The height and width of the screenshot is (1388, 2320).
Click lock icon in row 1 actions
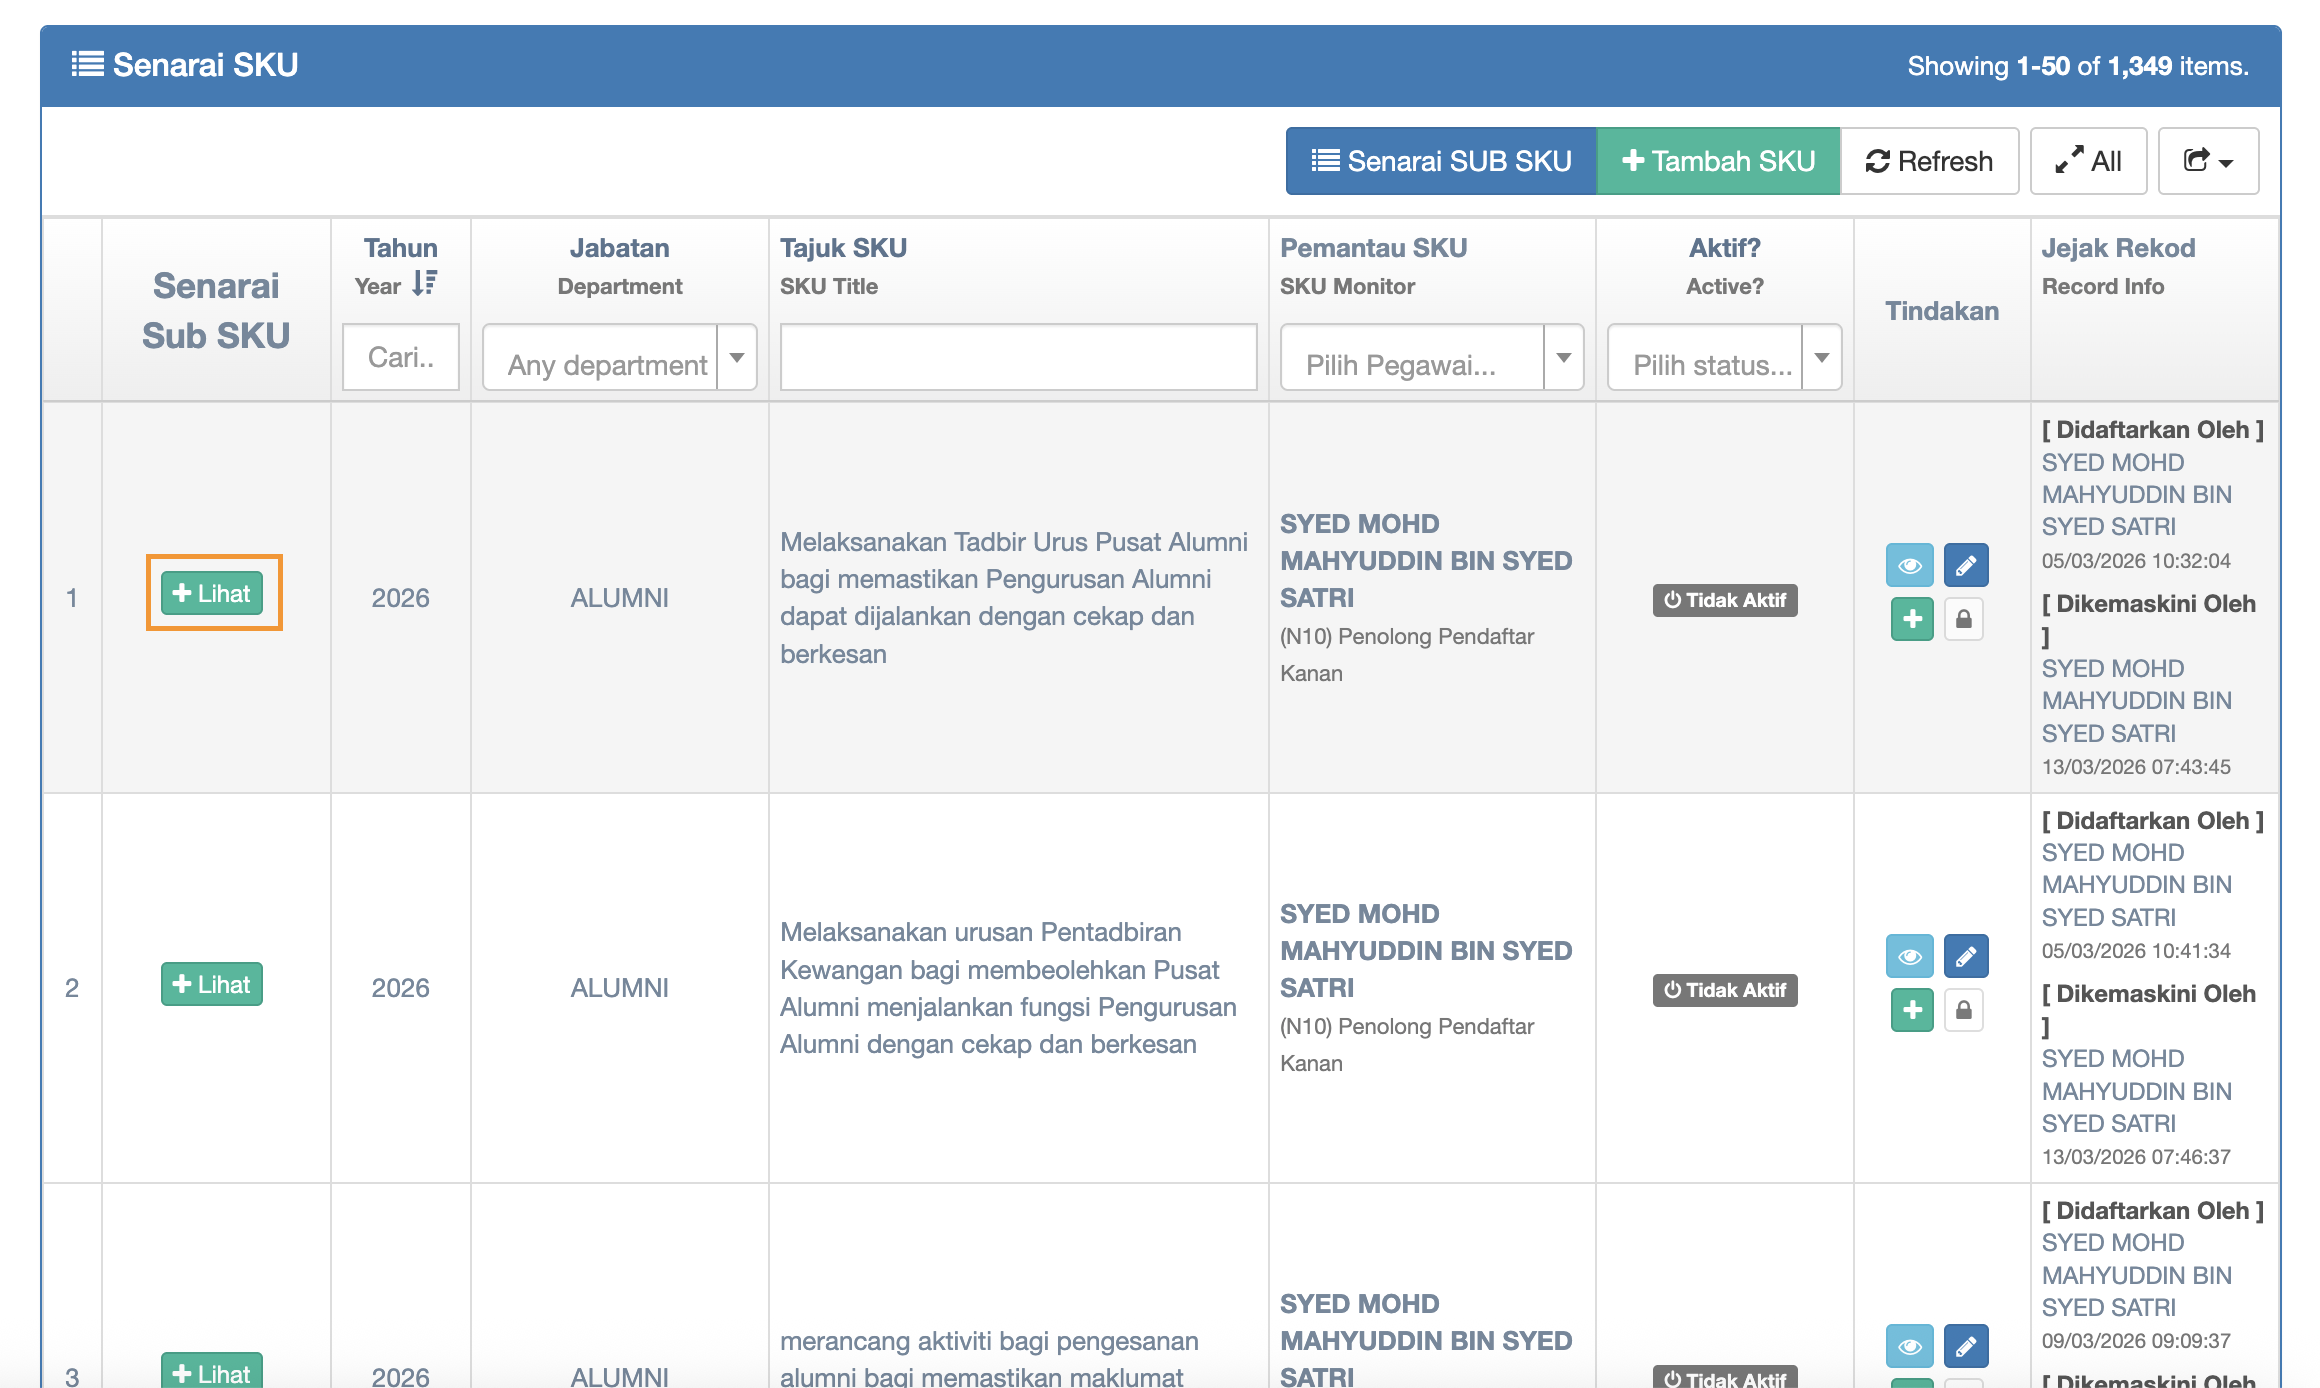(x=1963, y=619)
